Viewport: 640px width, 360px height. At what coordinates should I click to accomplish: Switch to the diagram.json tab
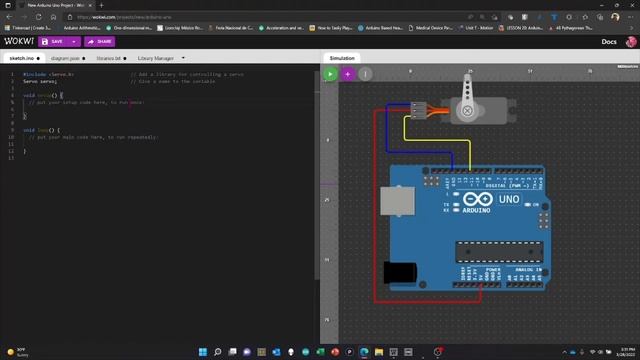[x=68, y=58]
